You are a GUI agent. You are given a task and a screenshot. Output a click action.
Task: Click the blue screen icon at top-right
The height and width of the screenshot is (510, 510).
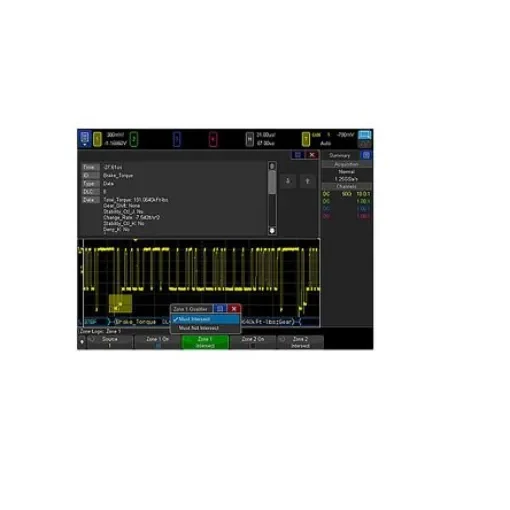coord(365,135)
